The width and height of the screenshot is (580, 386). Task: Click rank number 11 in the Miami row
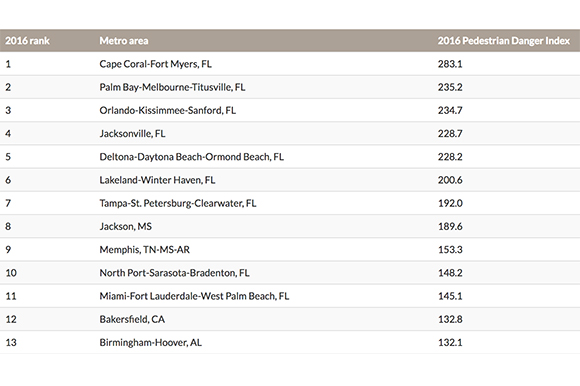(11, 296)
